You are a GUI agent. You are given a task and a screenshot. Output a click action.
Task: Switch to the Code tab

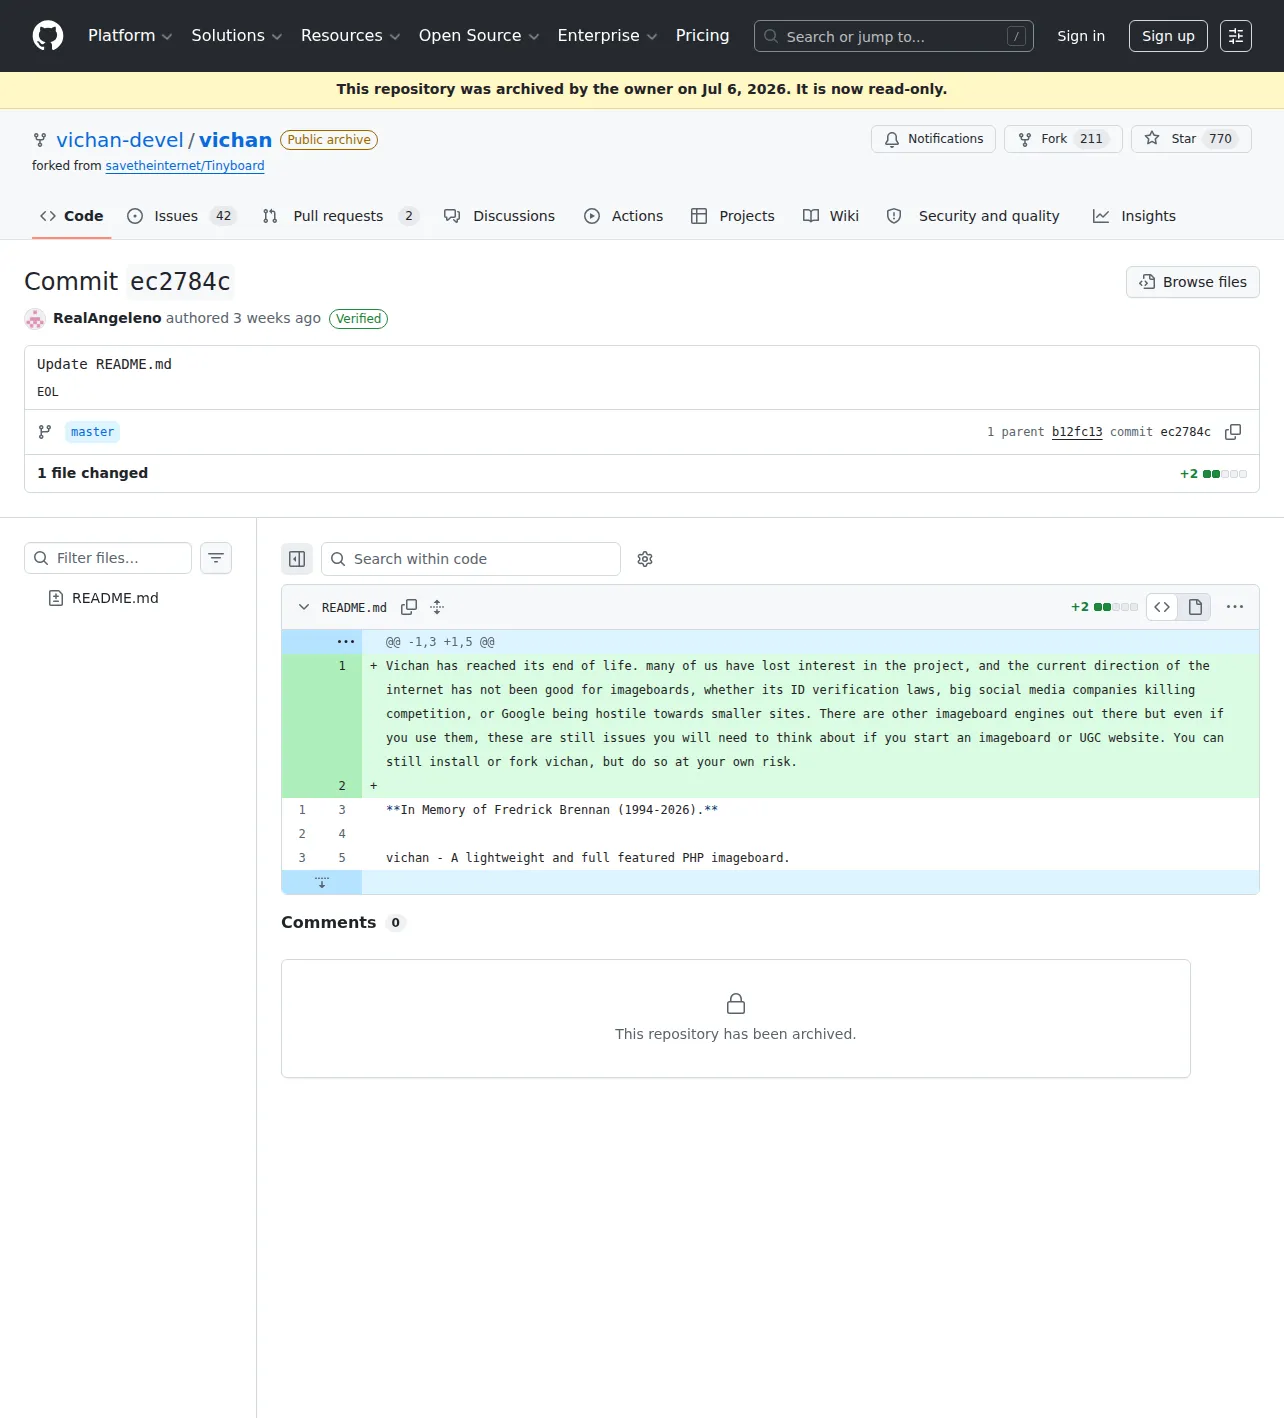tap(72, 216)
